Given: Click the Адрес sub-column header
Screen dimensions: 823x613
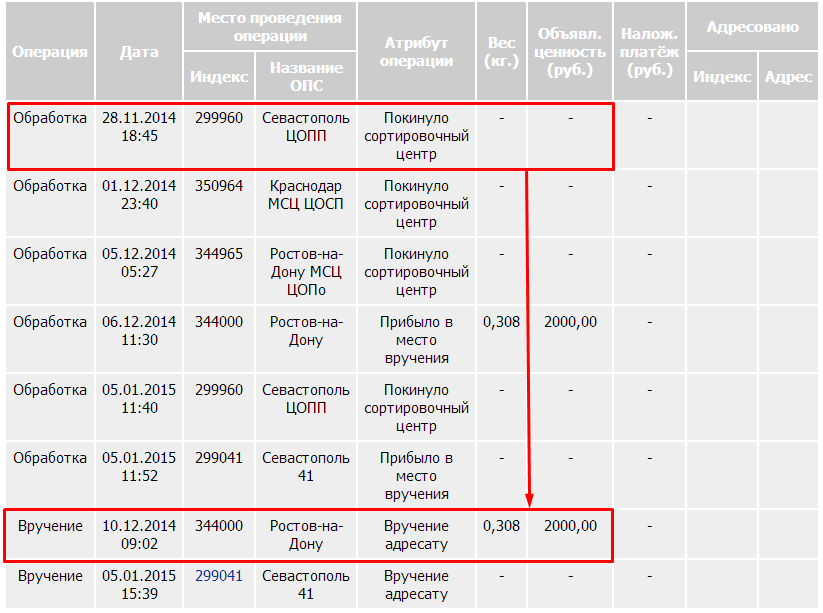Looking at the screenshot, I should [x=788, y=76].
